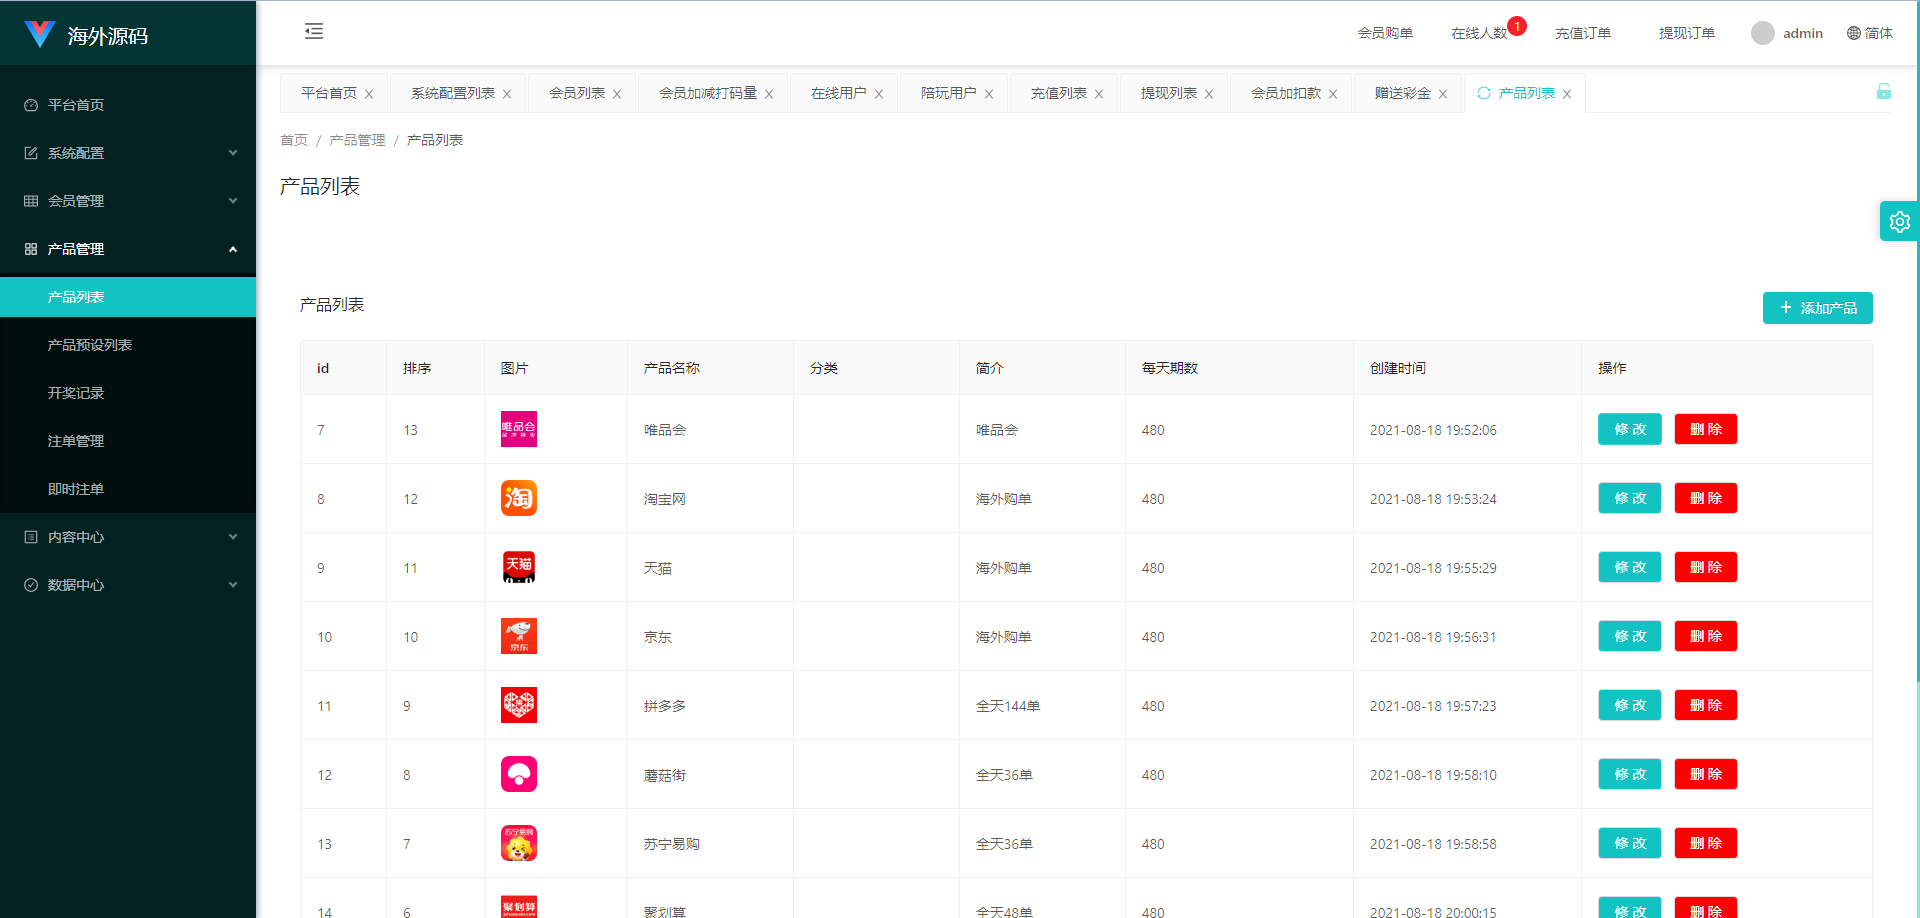Collapse sidebar with the hamburger menu icon
Image resolution: width=1920 pixels, height=918 pixels.
[314, 32]
